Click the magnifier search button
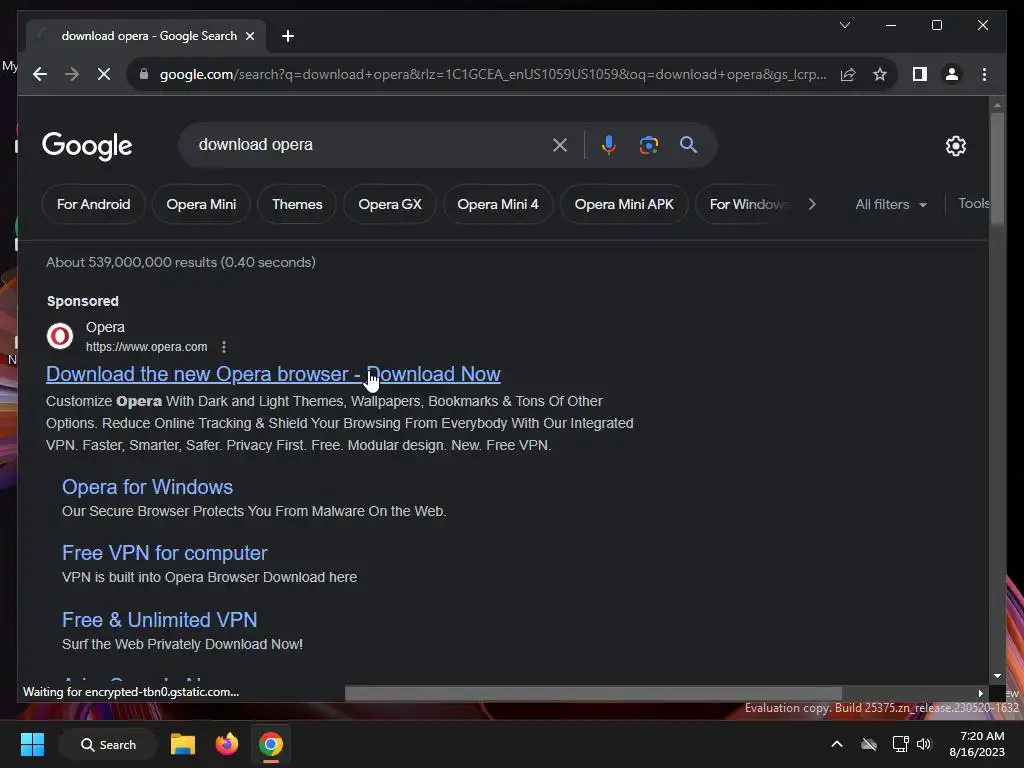Viewport: 1024px width, 768px height. pos(688,145)
